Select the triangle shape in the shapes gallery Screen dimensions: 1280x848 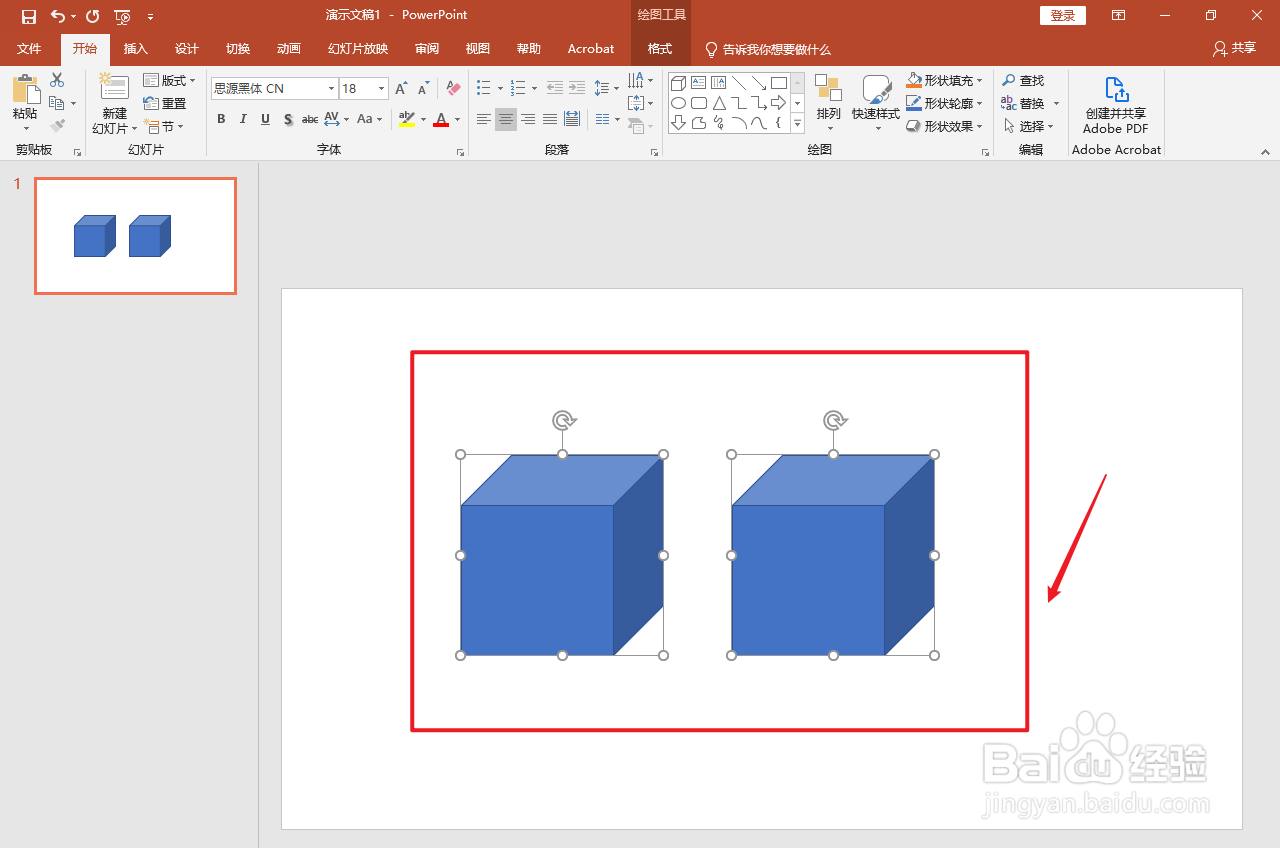click(x=719, y=103)
